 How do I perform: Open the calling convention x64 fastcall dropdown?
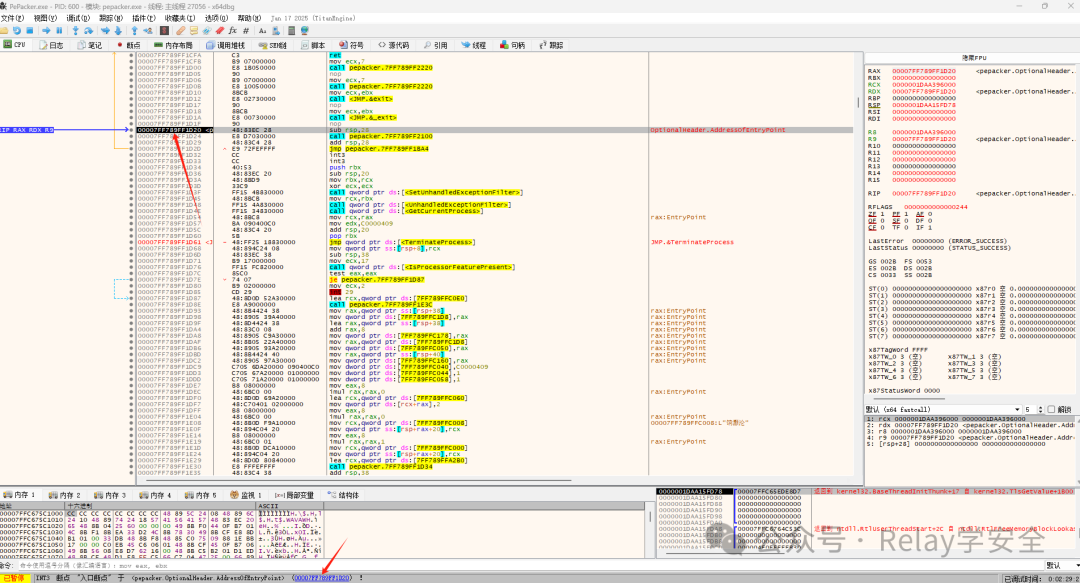coord(943,409)
